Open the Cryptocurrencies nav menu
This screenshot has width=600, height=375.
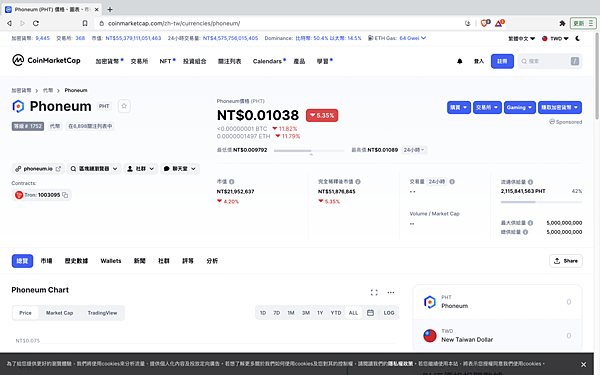coord(109,61)
